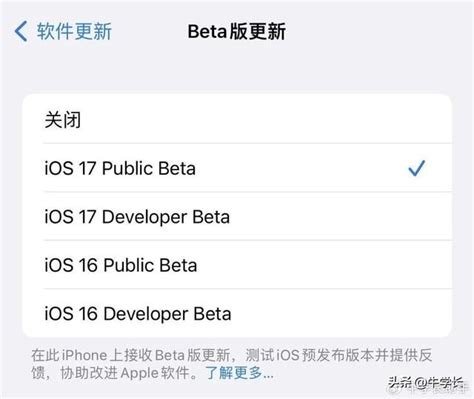Image resolution: width=474 pixels, height=399 pixels.
Task: Pick the iOS 16 Developer Beta option
Action: click(x=237, y=313)
